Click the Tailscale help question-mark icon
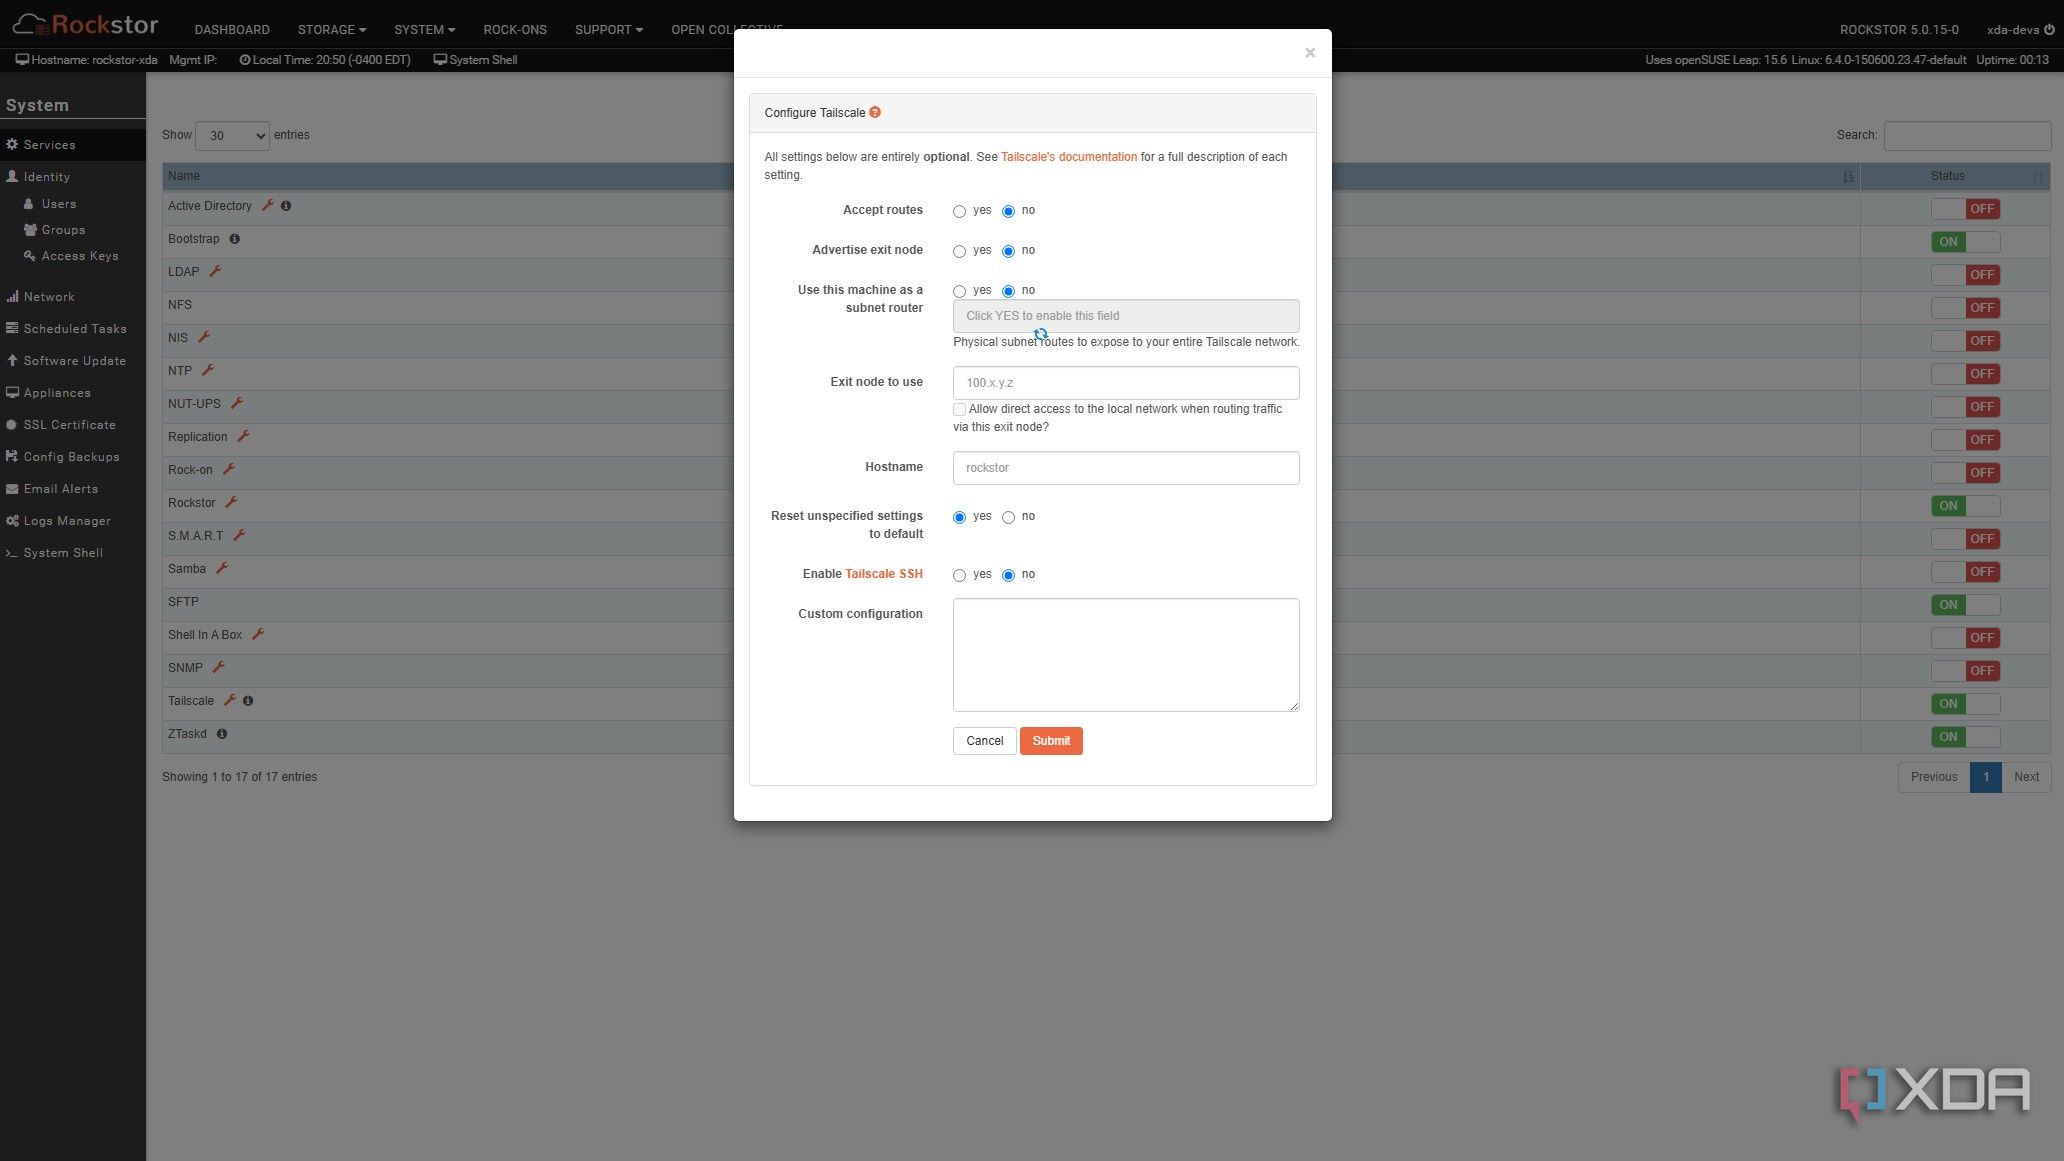 click(875, 112)
